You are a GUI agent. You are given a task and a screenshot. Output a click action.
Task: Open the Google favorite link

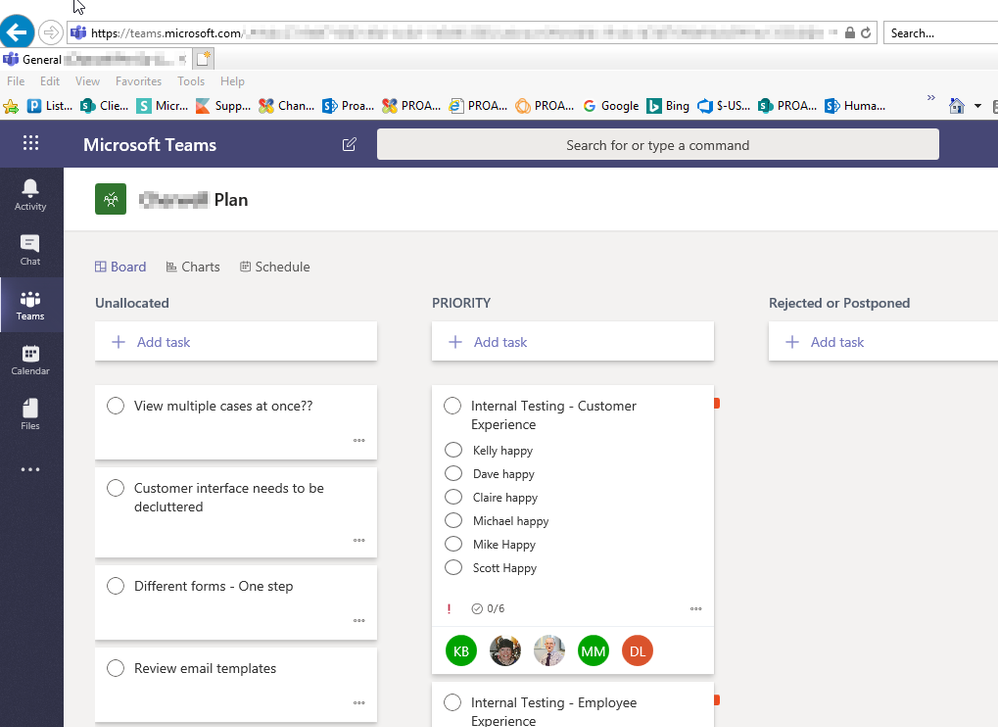click(x=611, y=106)
